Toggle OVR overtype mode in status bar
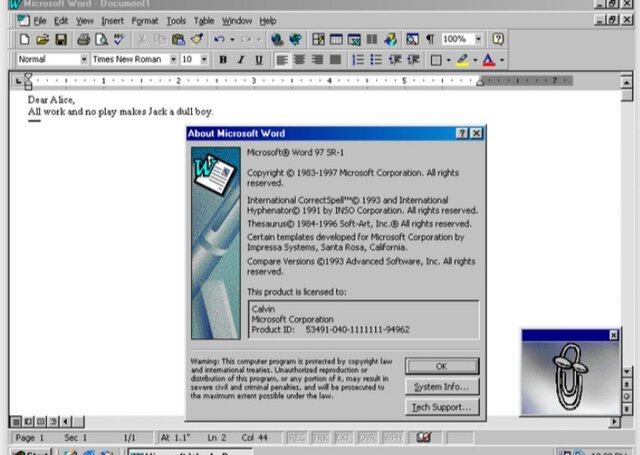The width and height of the screenshot is (640, 455). [x=367, y=438]
